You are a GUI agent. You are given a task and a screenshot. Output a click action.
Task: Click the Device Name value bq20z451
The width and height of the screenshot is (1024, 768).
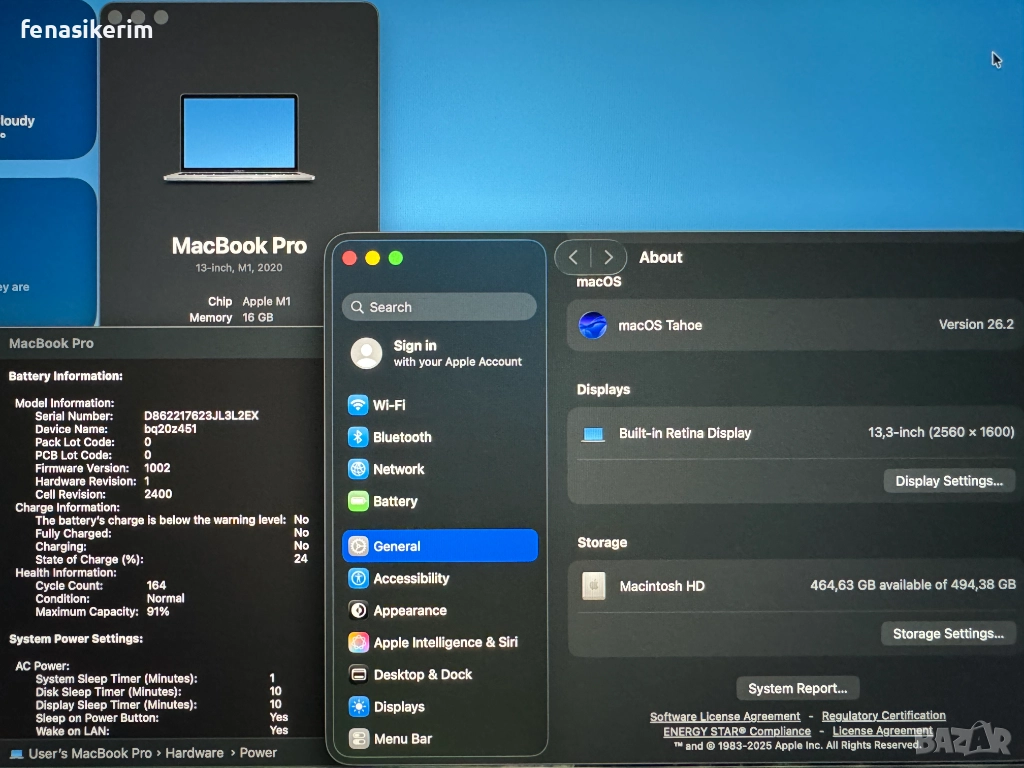170,428
